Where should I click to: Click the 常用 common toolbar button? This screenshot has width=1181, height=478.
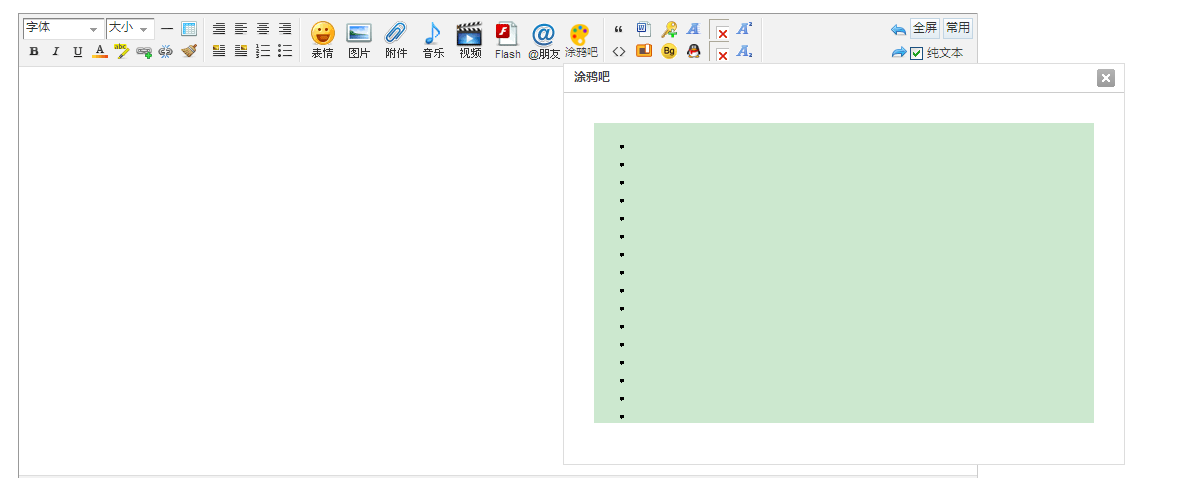pyautogui.click(x=957, y=28)
